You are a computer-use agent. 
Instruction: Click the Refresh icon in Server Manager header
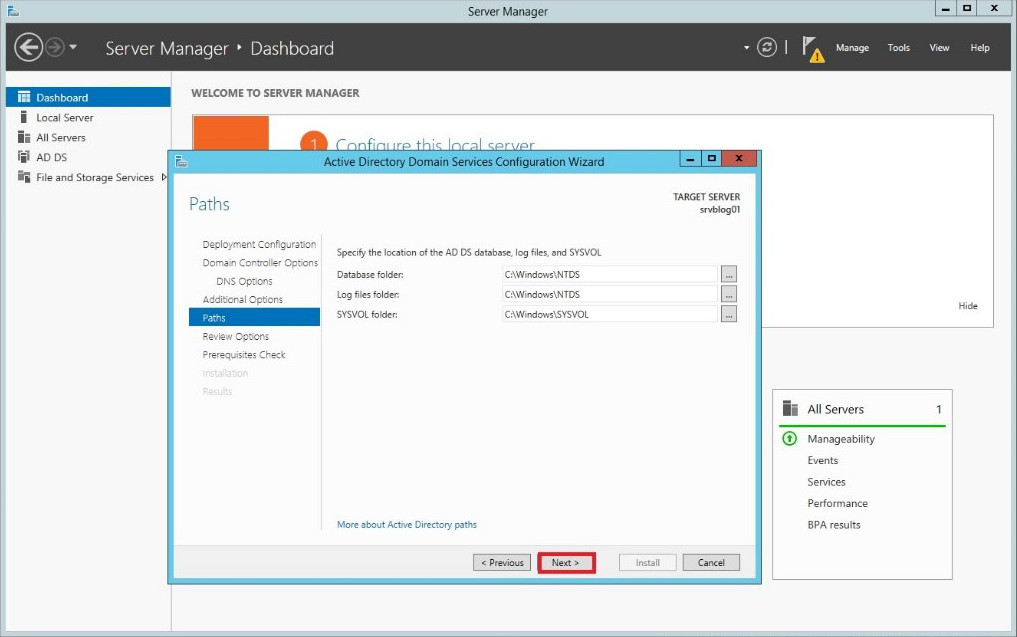tap(767, 47)
